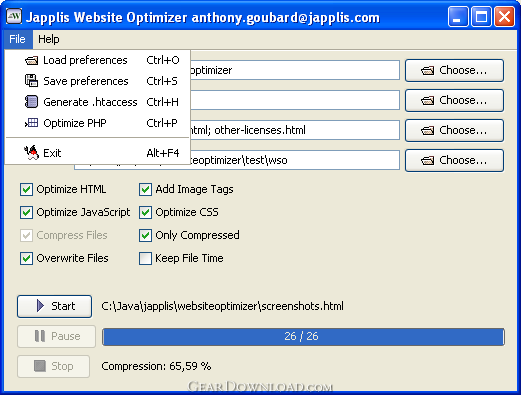The image size is (521, 395).
Task: Click the other-licenses.html text field
Action: pyautogui.click(x=295, y=130)
